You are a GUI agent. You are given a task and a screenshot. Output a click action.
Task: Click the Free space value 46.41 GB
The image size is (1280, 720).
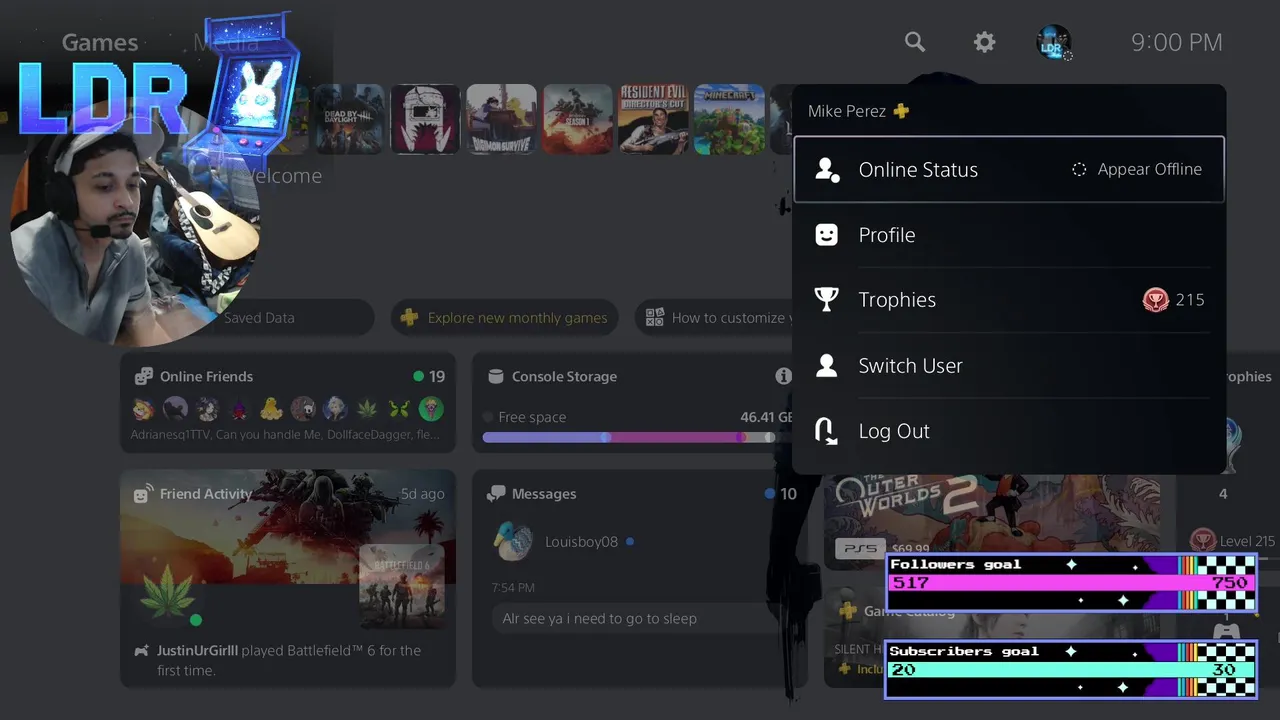click(766, 417)
